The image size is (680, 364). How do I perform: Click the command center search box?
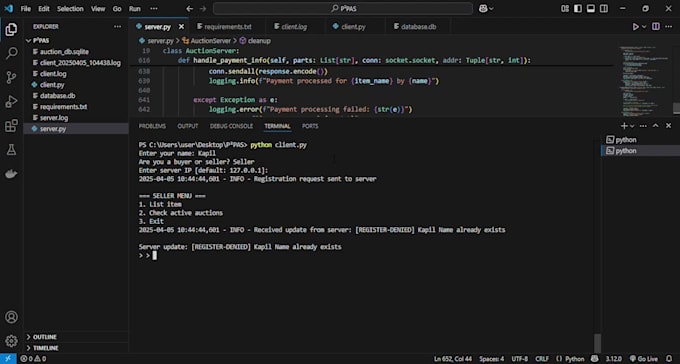(343, 9)
